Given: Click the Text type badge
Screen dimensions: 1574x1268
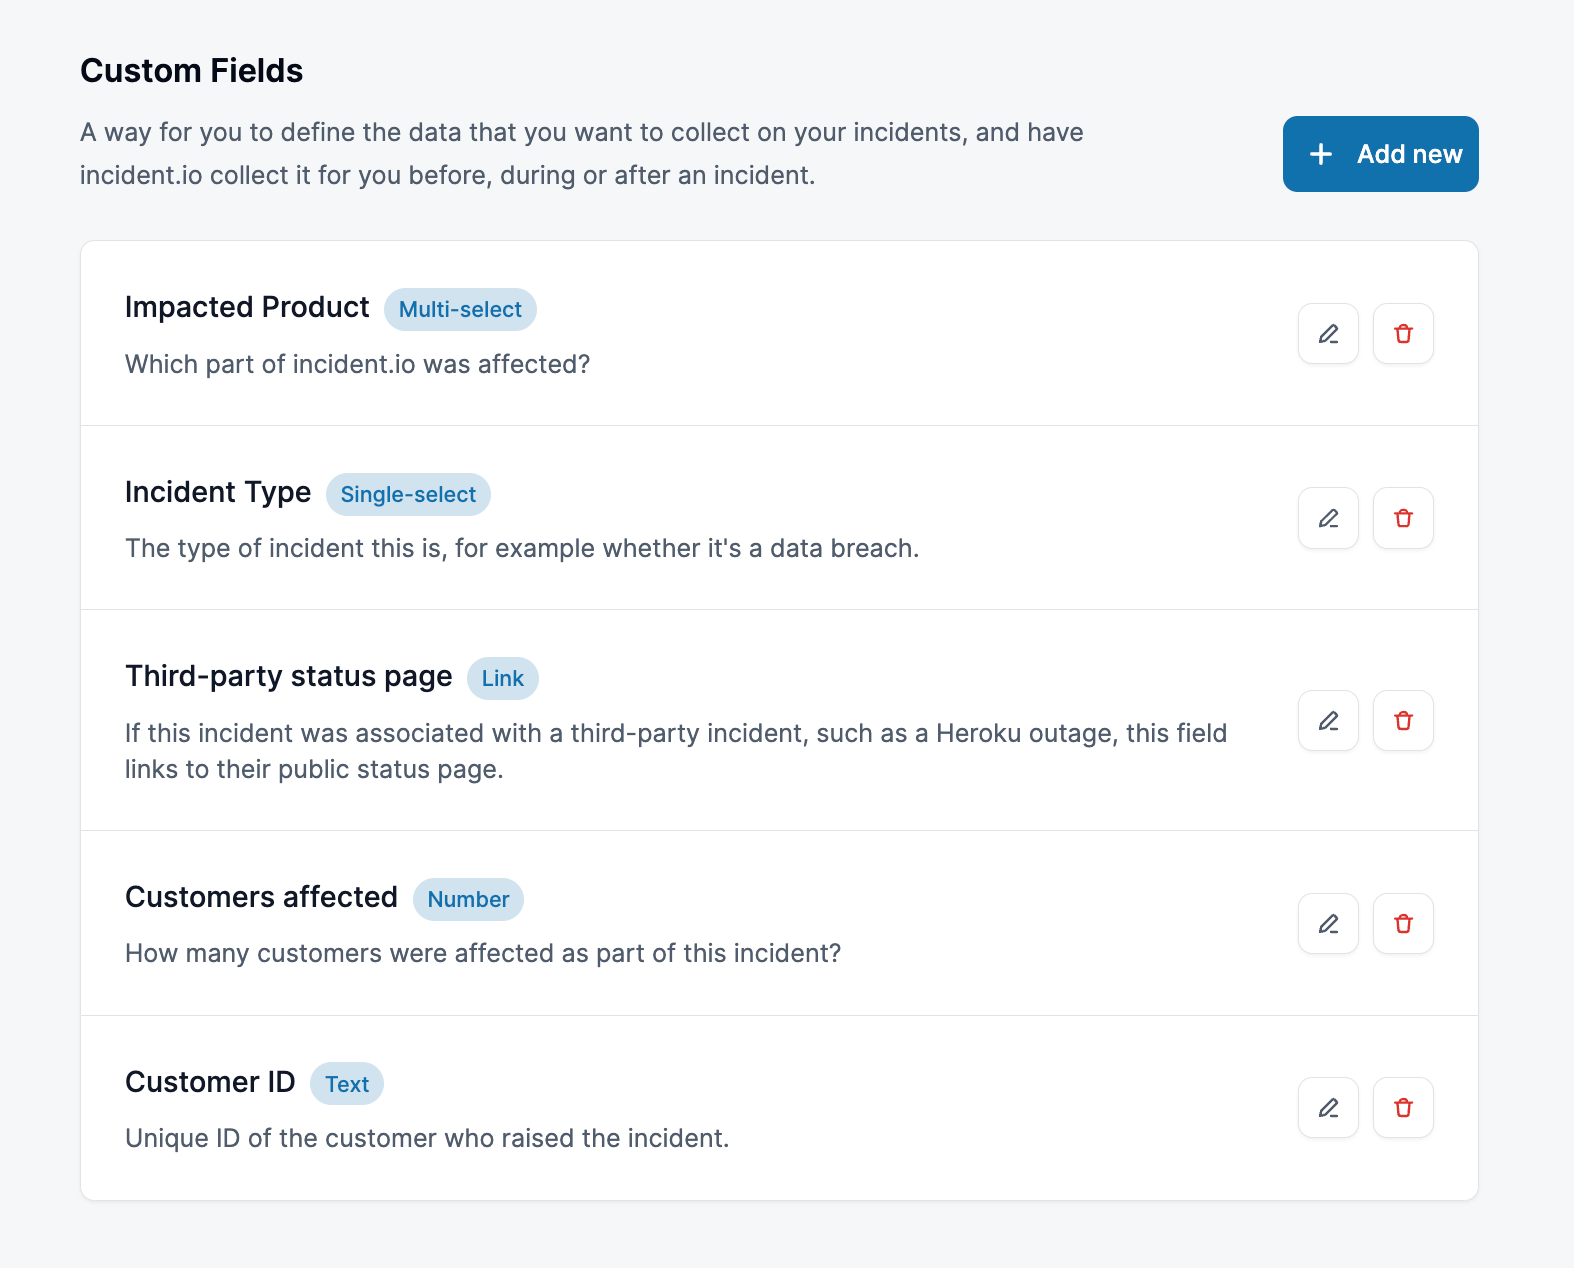Looking at the screenshot, I should (x=347, y=1084).
